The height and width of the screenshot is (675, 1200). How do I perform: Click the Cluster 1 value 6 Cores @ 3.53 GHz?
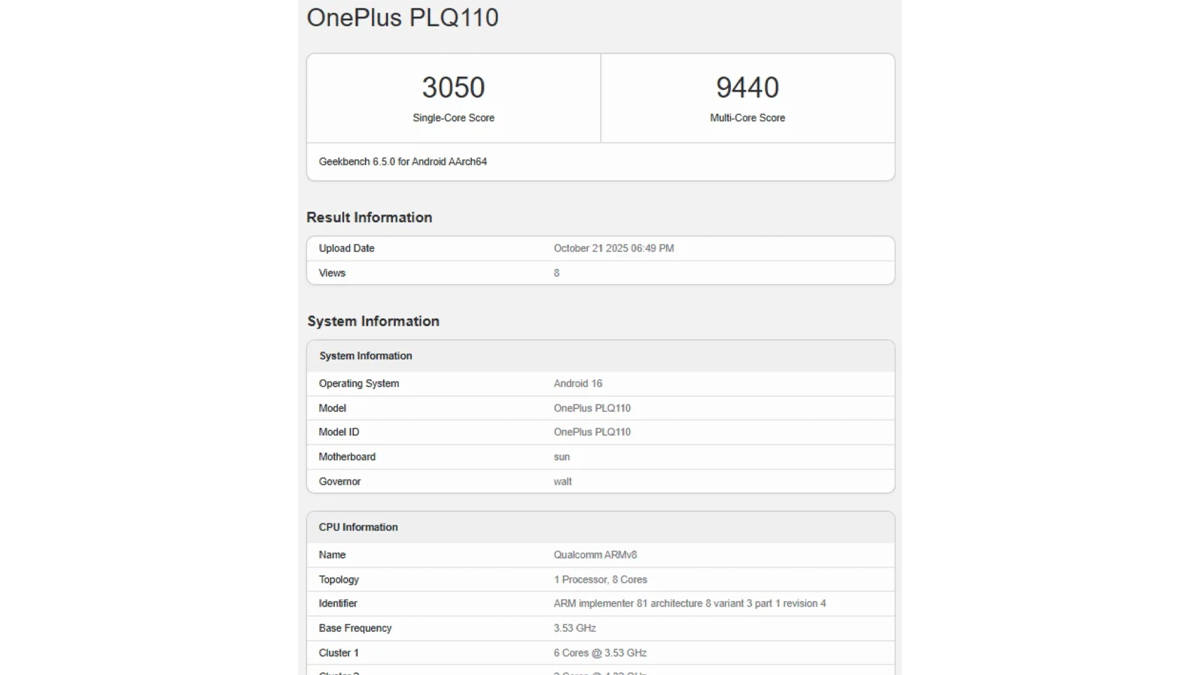[x=600, y=653]
